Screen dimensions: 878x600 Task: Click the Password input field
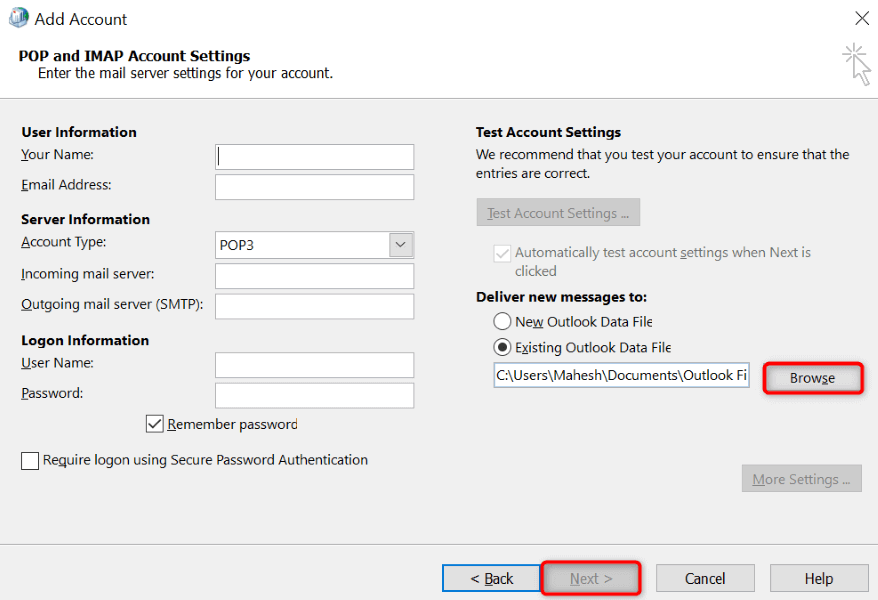pyautogui.click(x=314, y=395)
